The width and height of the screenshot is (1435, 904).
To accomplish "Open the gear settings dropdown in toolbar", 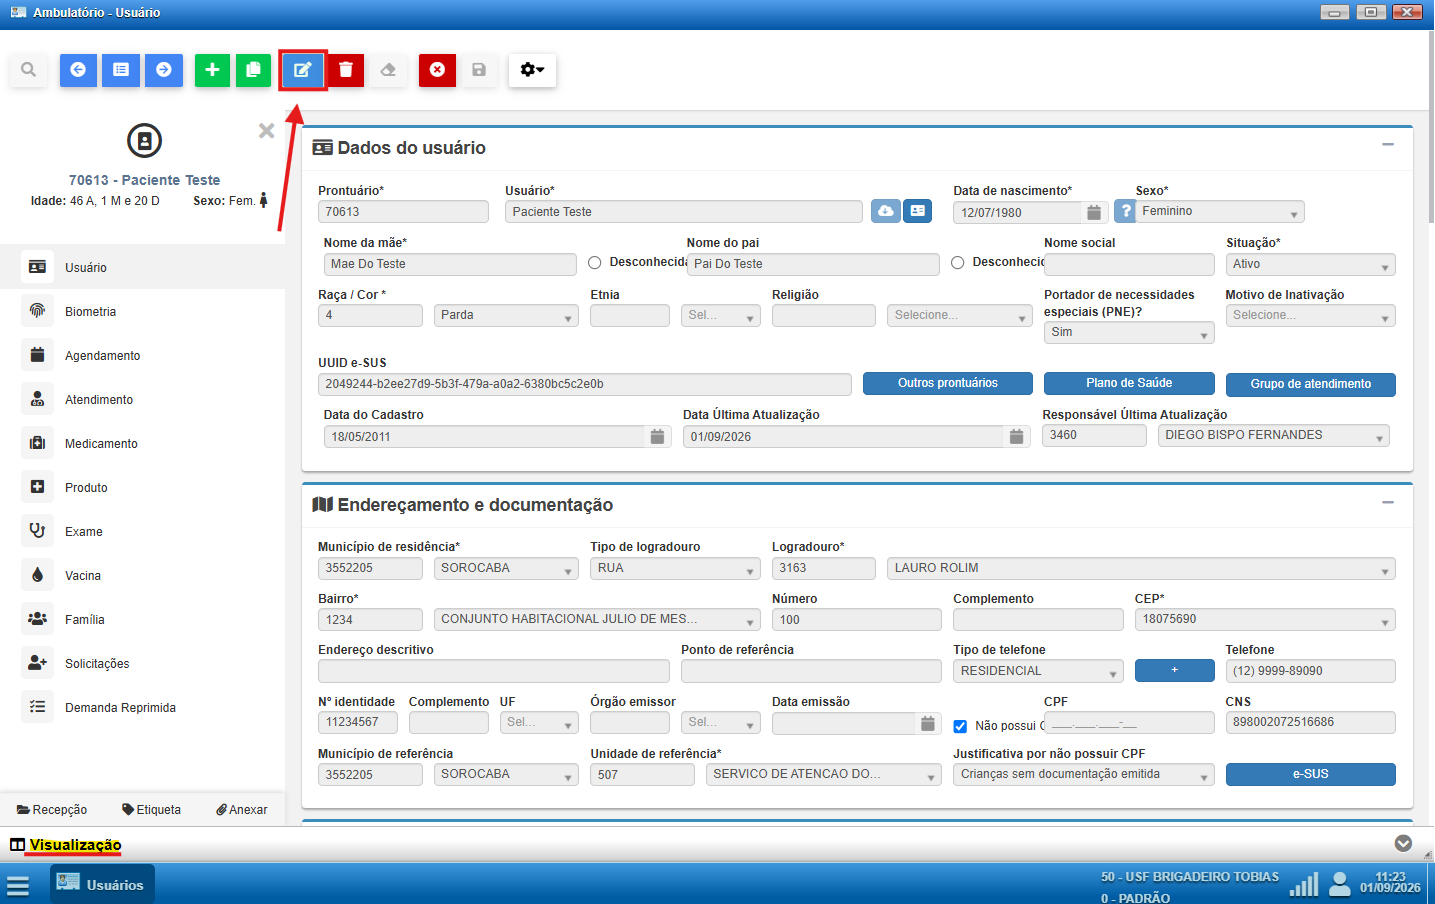I will pos(532,70).
